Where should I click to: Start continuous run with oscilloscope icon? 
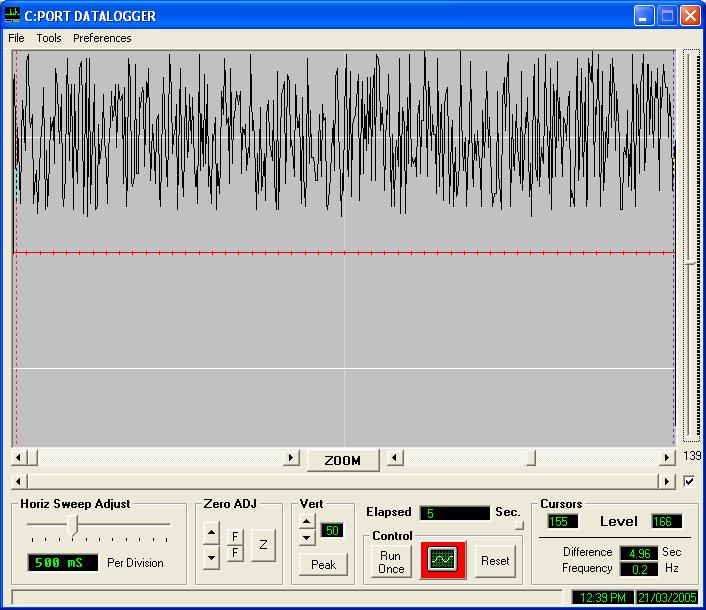pos(441,560)
